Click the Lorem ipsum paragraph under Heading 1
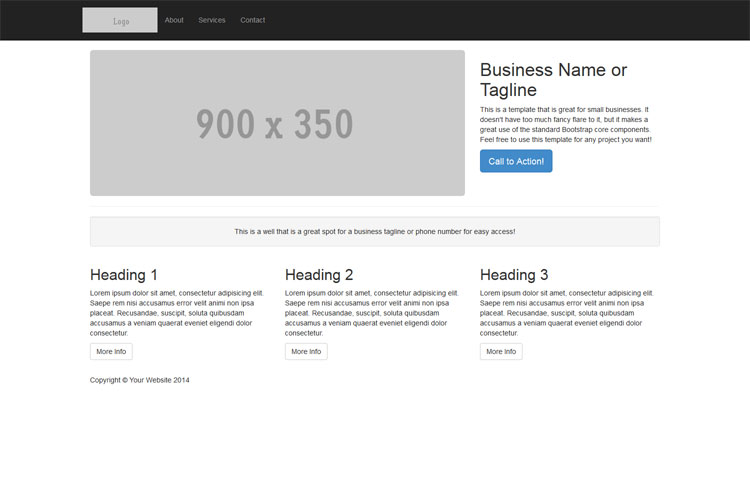 (x=177, y=313)
